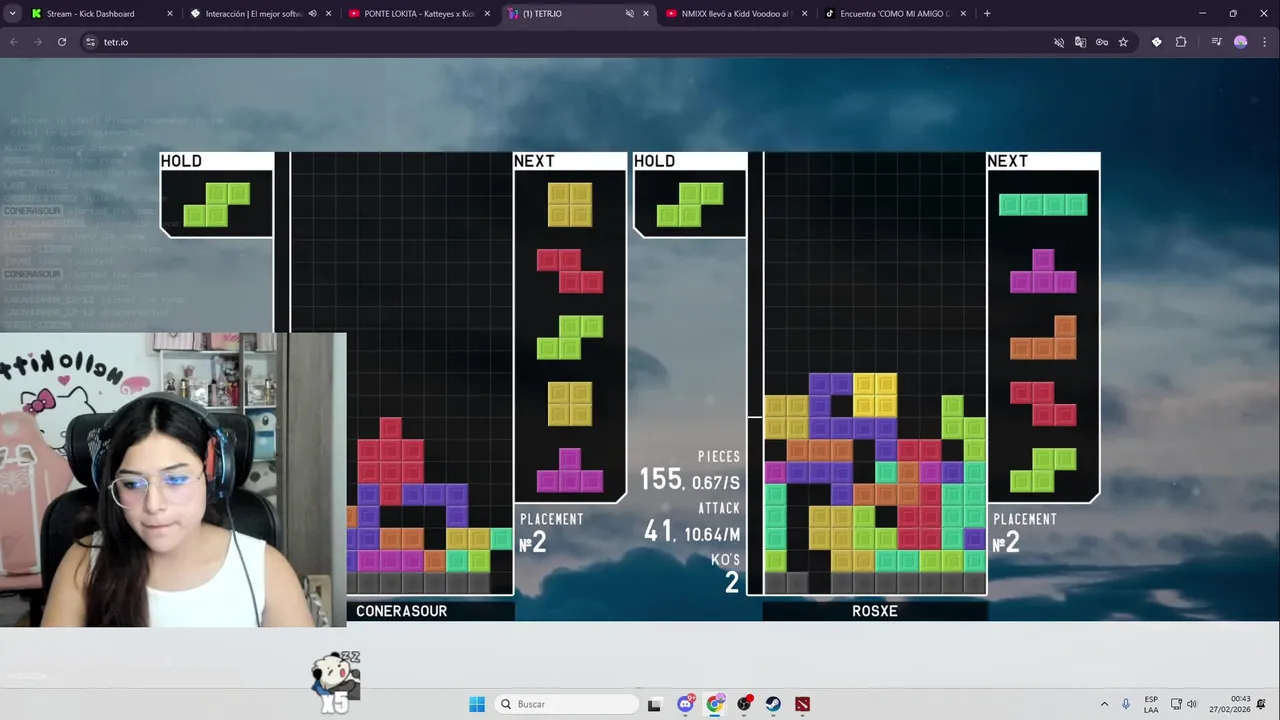Click the teal I piece in ROSXE's next queue
Viewport: 1280px width, 720px height.
(x=1043, y=205)
